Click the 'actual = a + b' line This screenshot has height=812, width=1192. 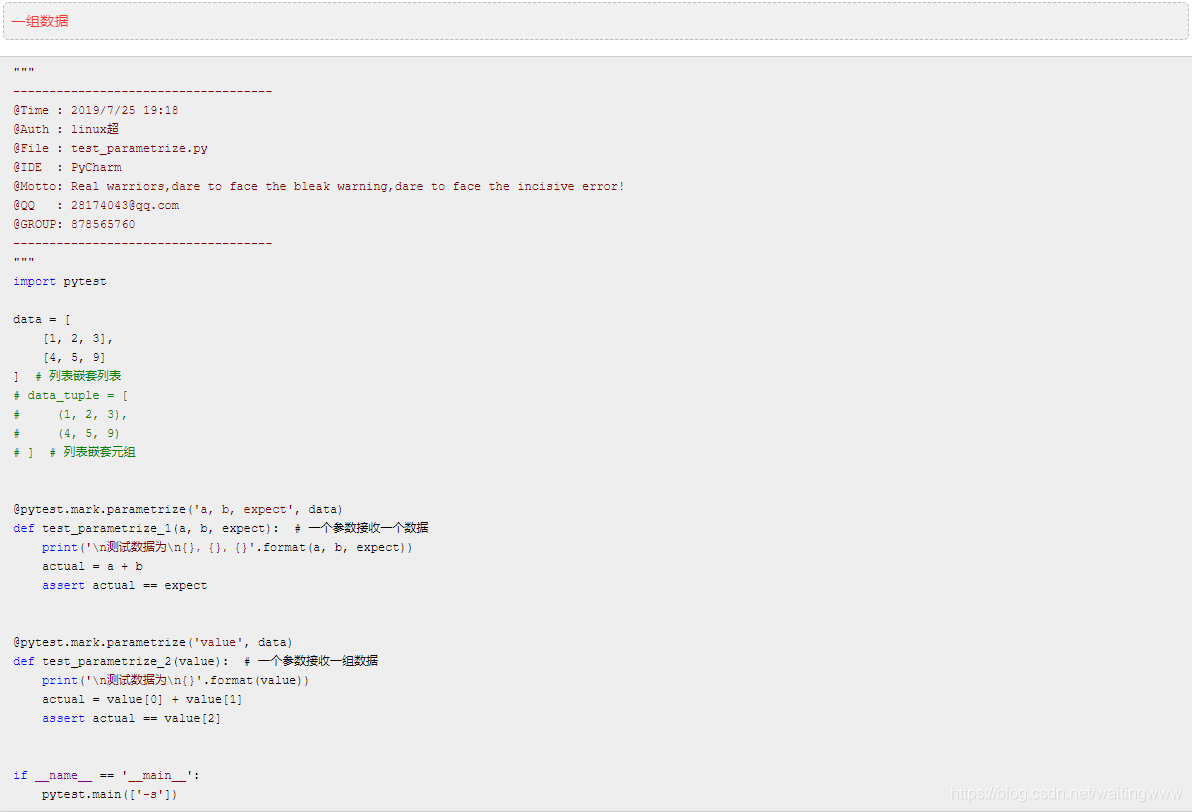point(92,566)
